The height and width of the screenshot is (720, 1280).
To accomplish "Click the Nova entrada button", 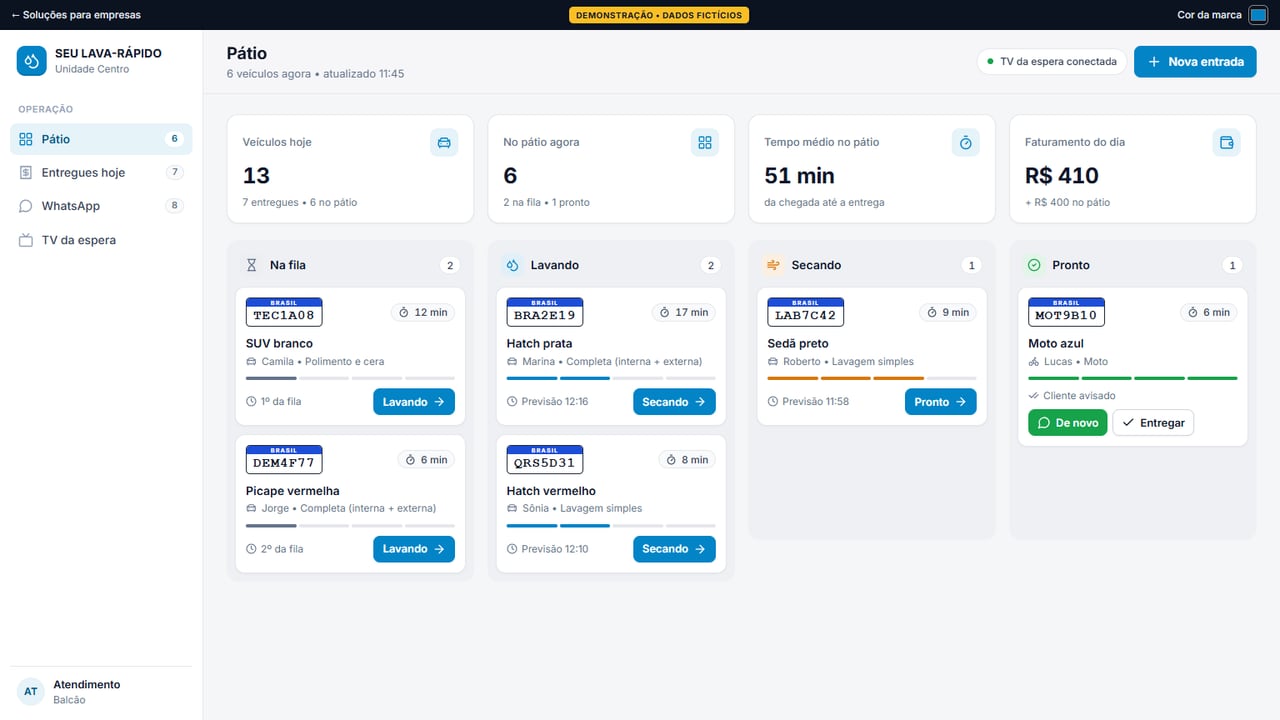I will point(1195,61).
